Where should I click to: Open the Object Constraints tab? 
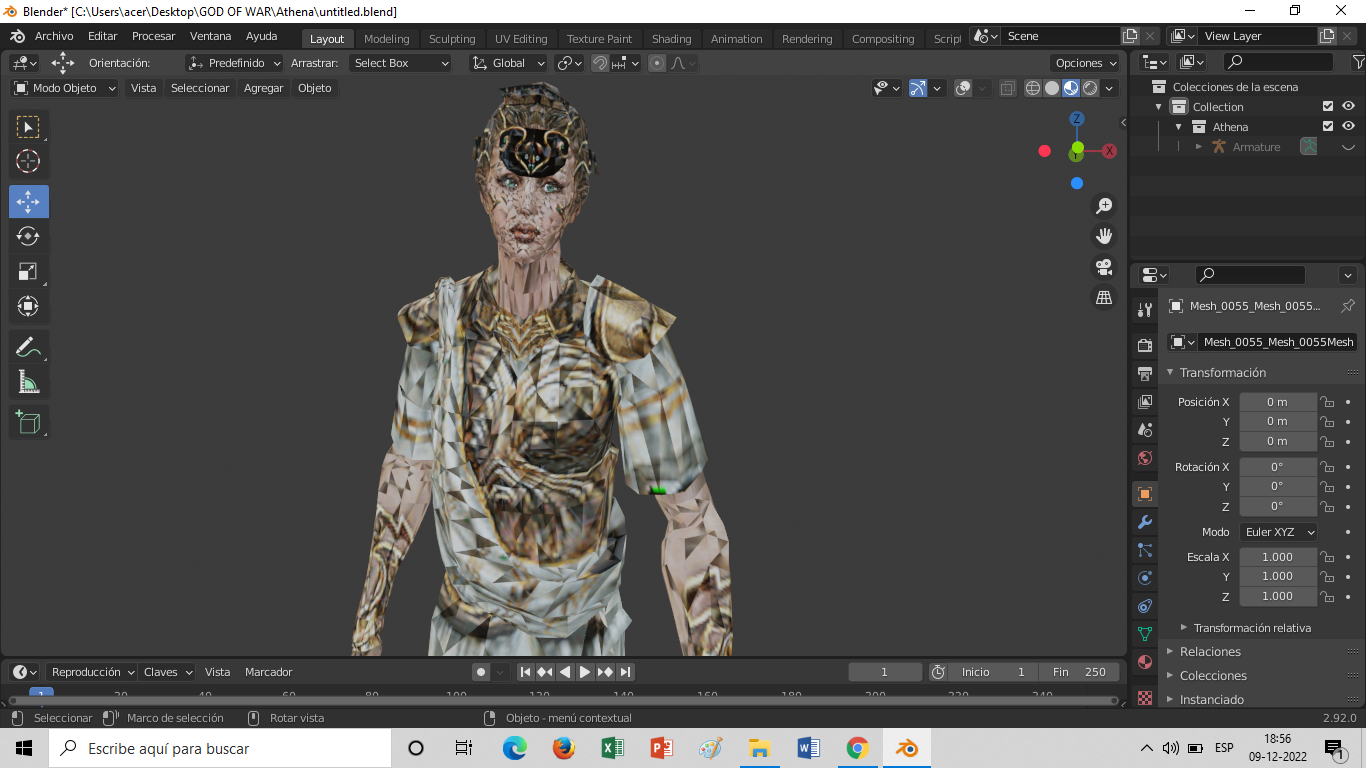point(1145,606)
